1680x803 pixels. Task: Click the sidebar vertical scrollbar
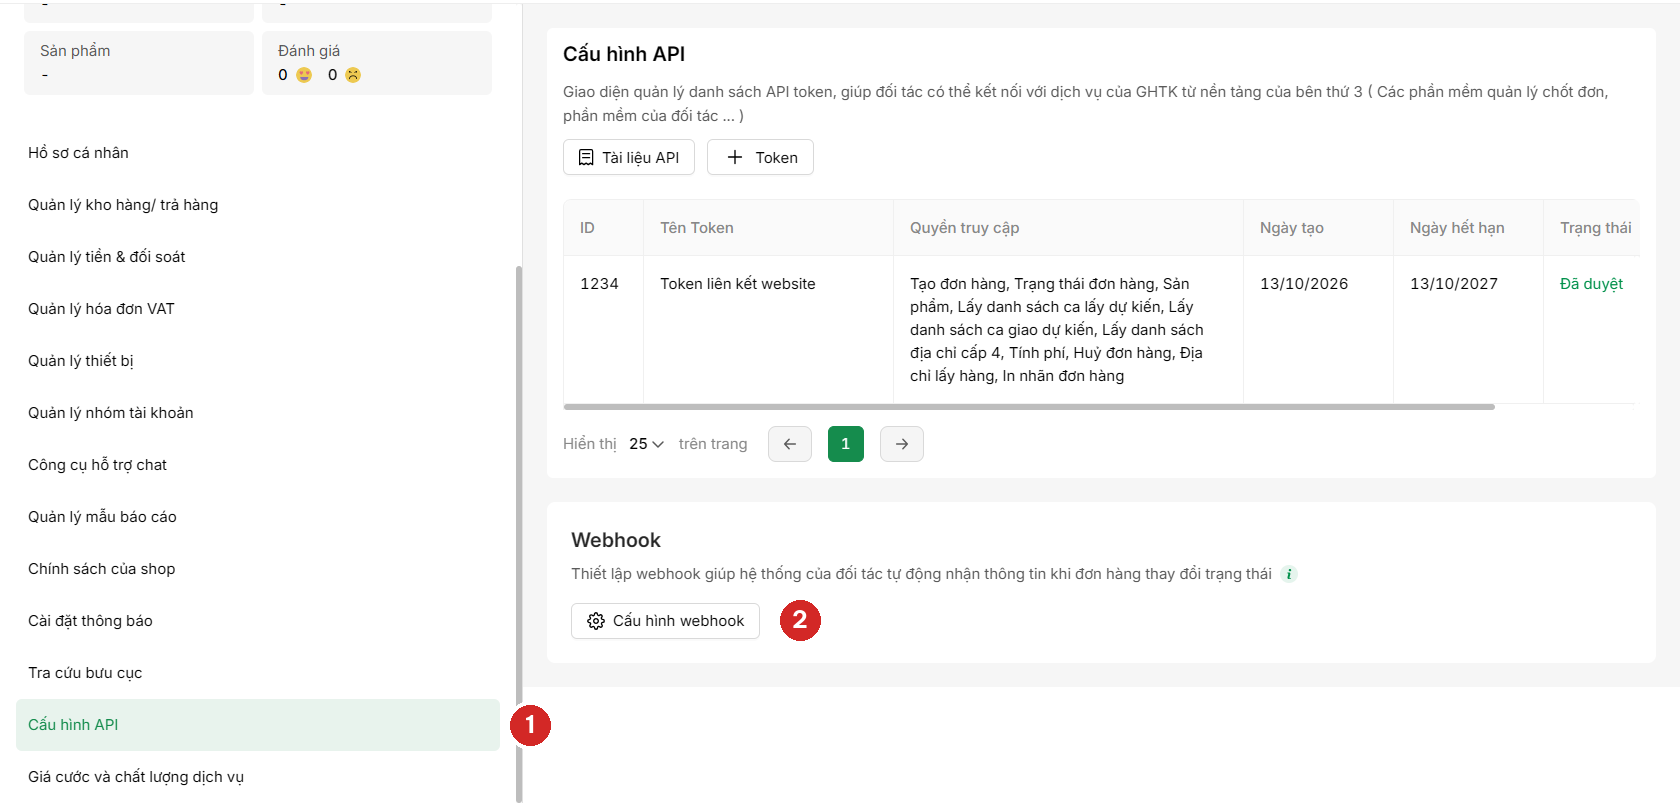(x=519, y=534)
